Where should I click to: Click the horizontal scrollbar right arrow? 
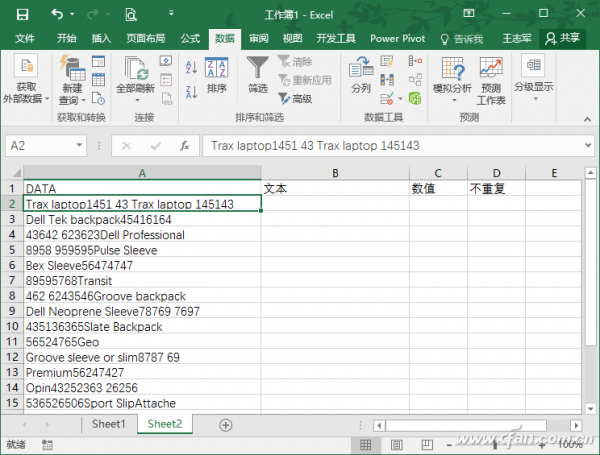click(576, 425)
